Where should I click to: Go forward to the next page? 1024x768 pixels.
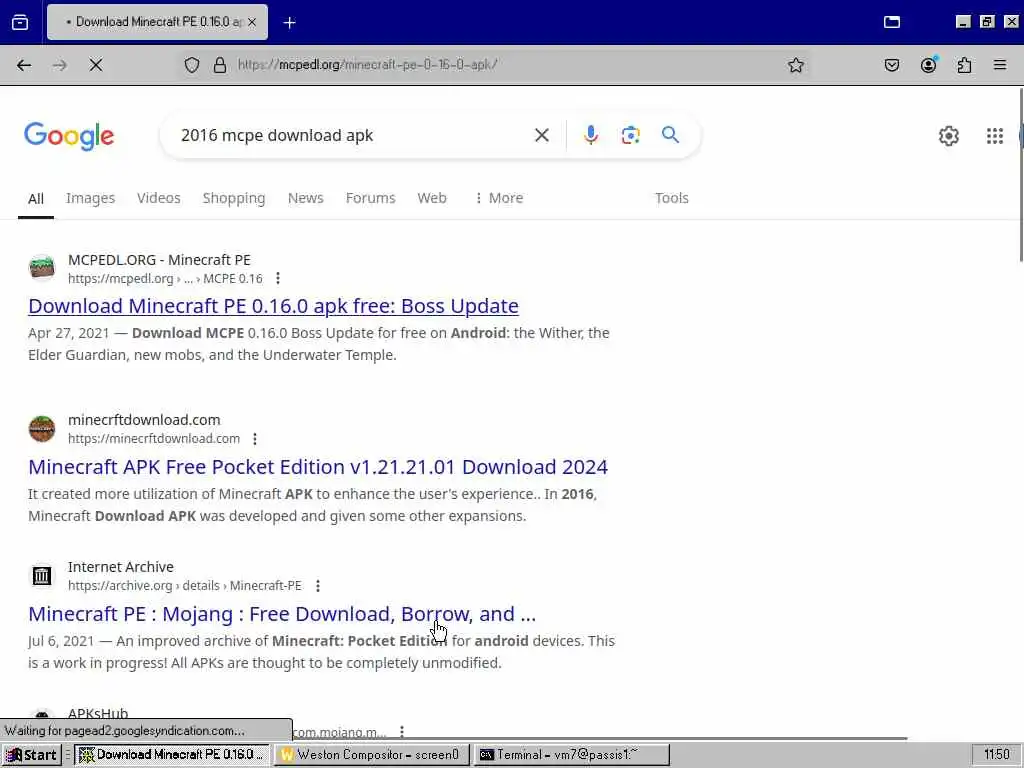60,65
